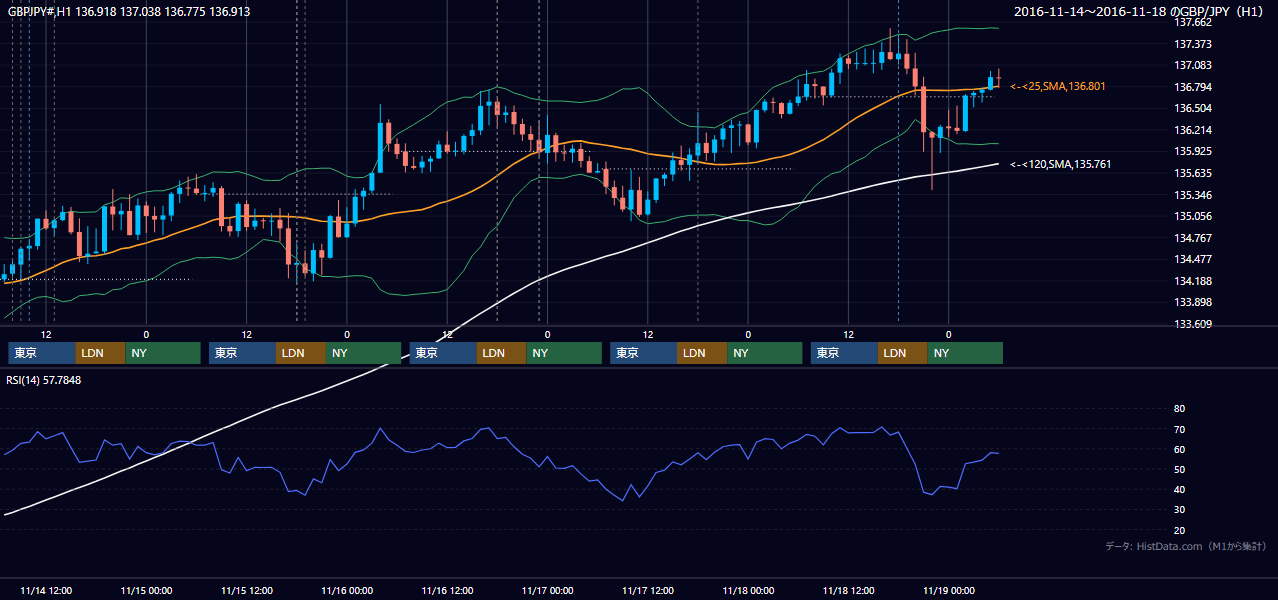Click price axis value 137.373
Image resolution: width=1278 pixels, height=600 pixels.
[1193, 44]
